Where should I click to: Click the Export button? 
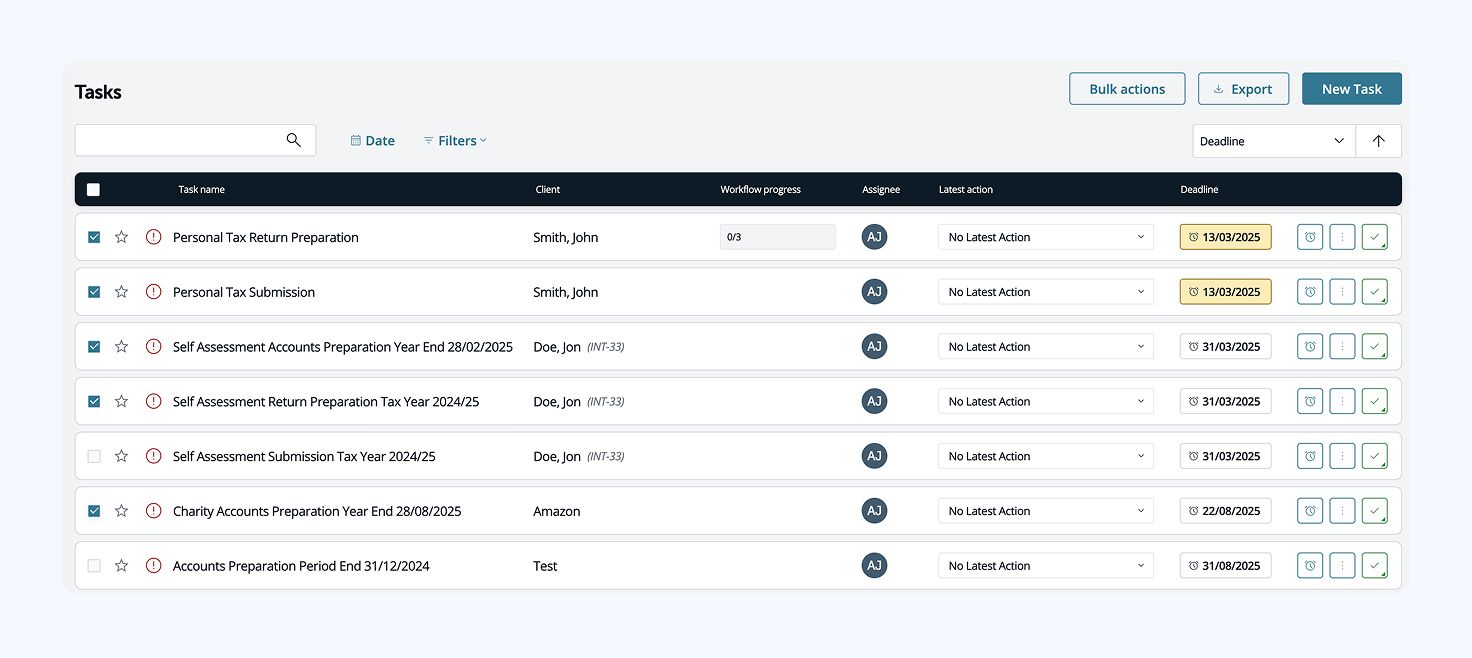1243,89
